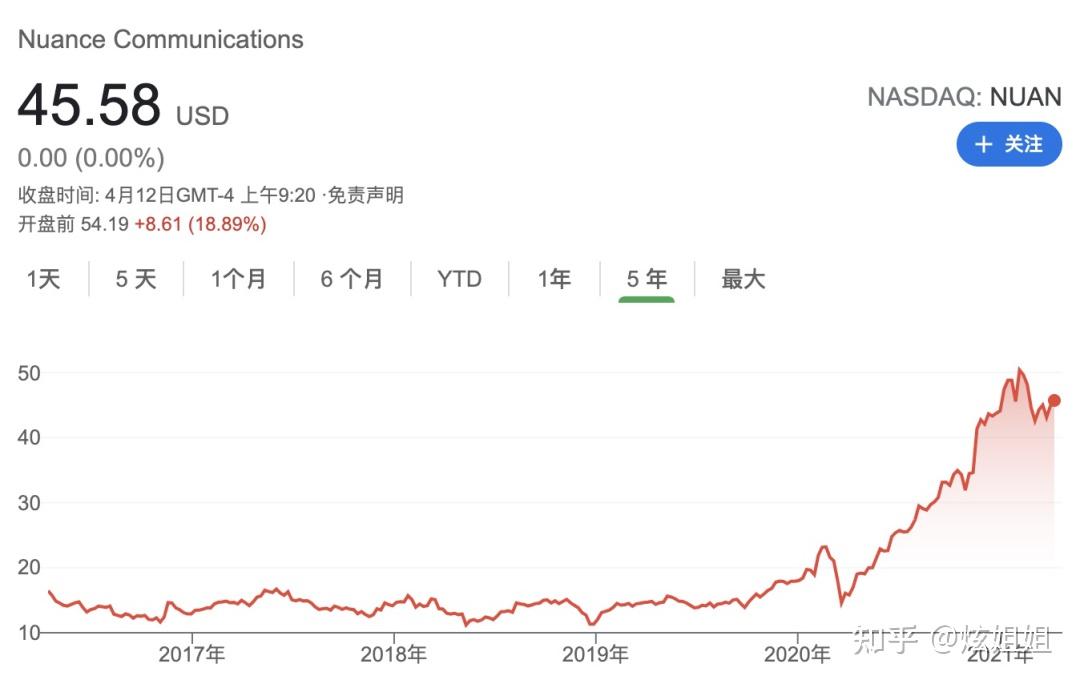Viewport: 1080px width, 684px height.
Task: Click the USD currency label
Action: tap(202, 116)
